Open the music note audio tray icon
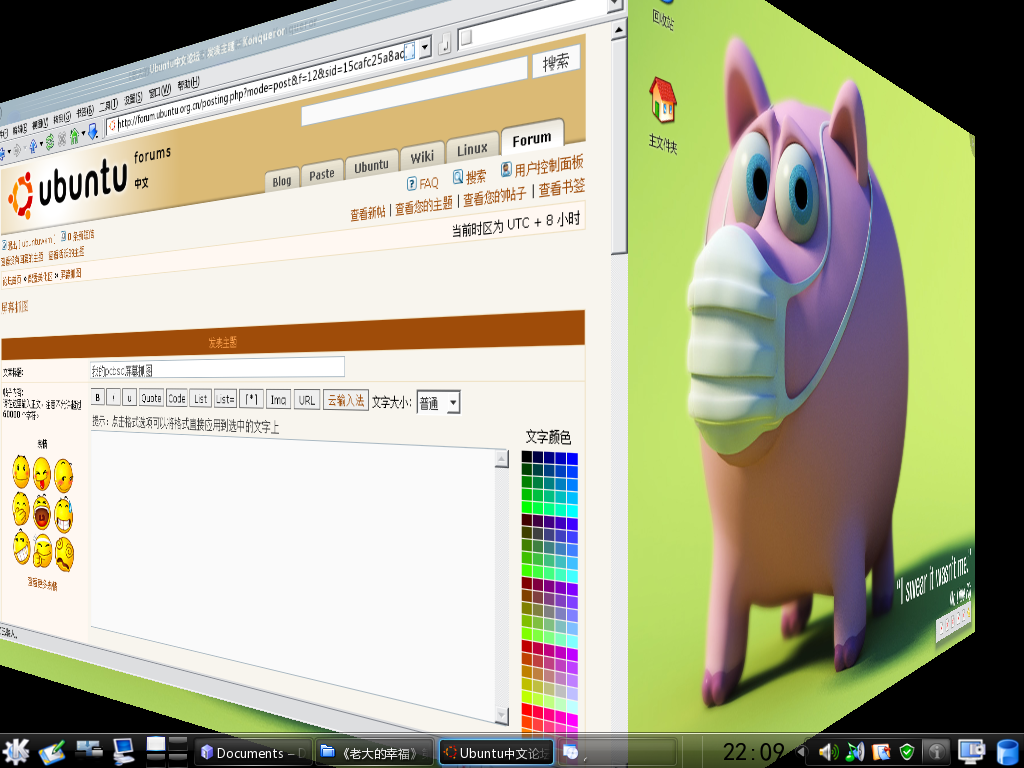 pyautogui.click(x=854, y=752)
